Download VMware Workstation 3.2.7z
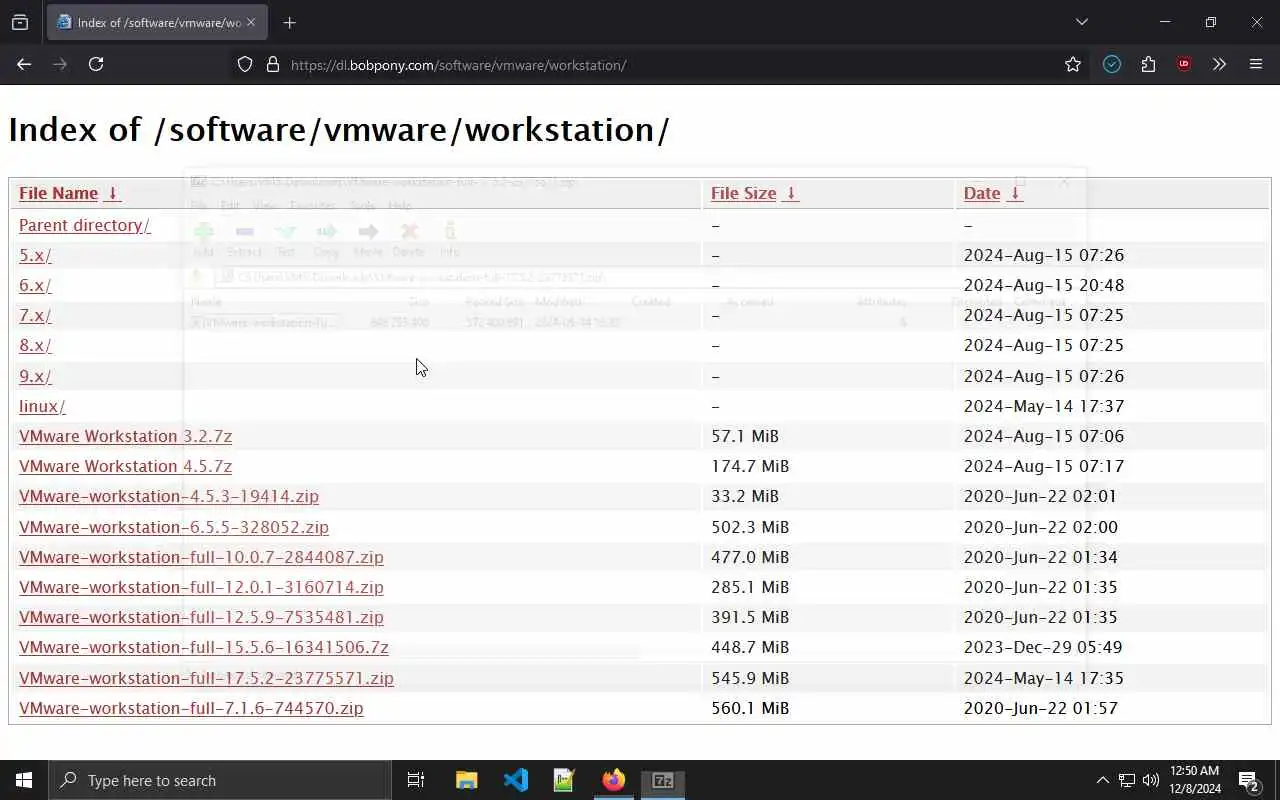 (125, 436)
